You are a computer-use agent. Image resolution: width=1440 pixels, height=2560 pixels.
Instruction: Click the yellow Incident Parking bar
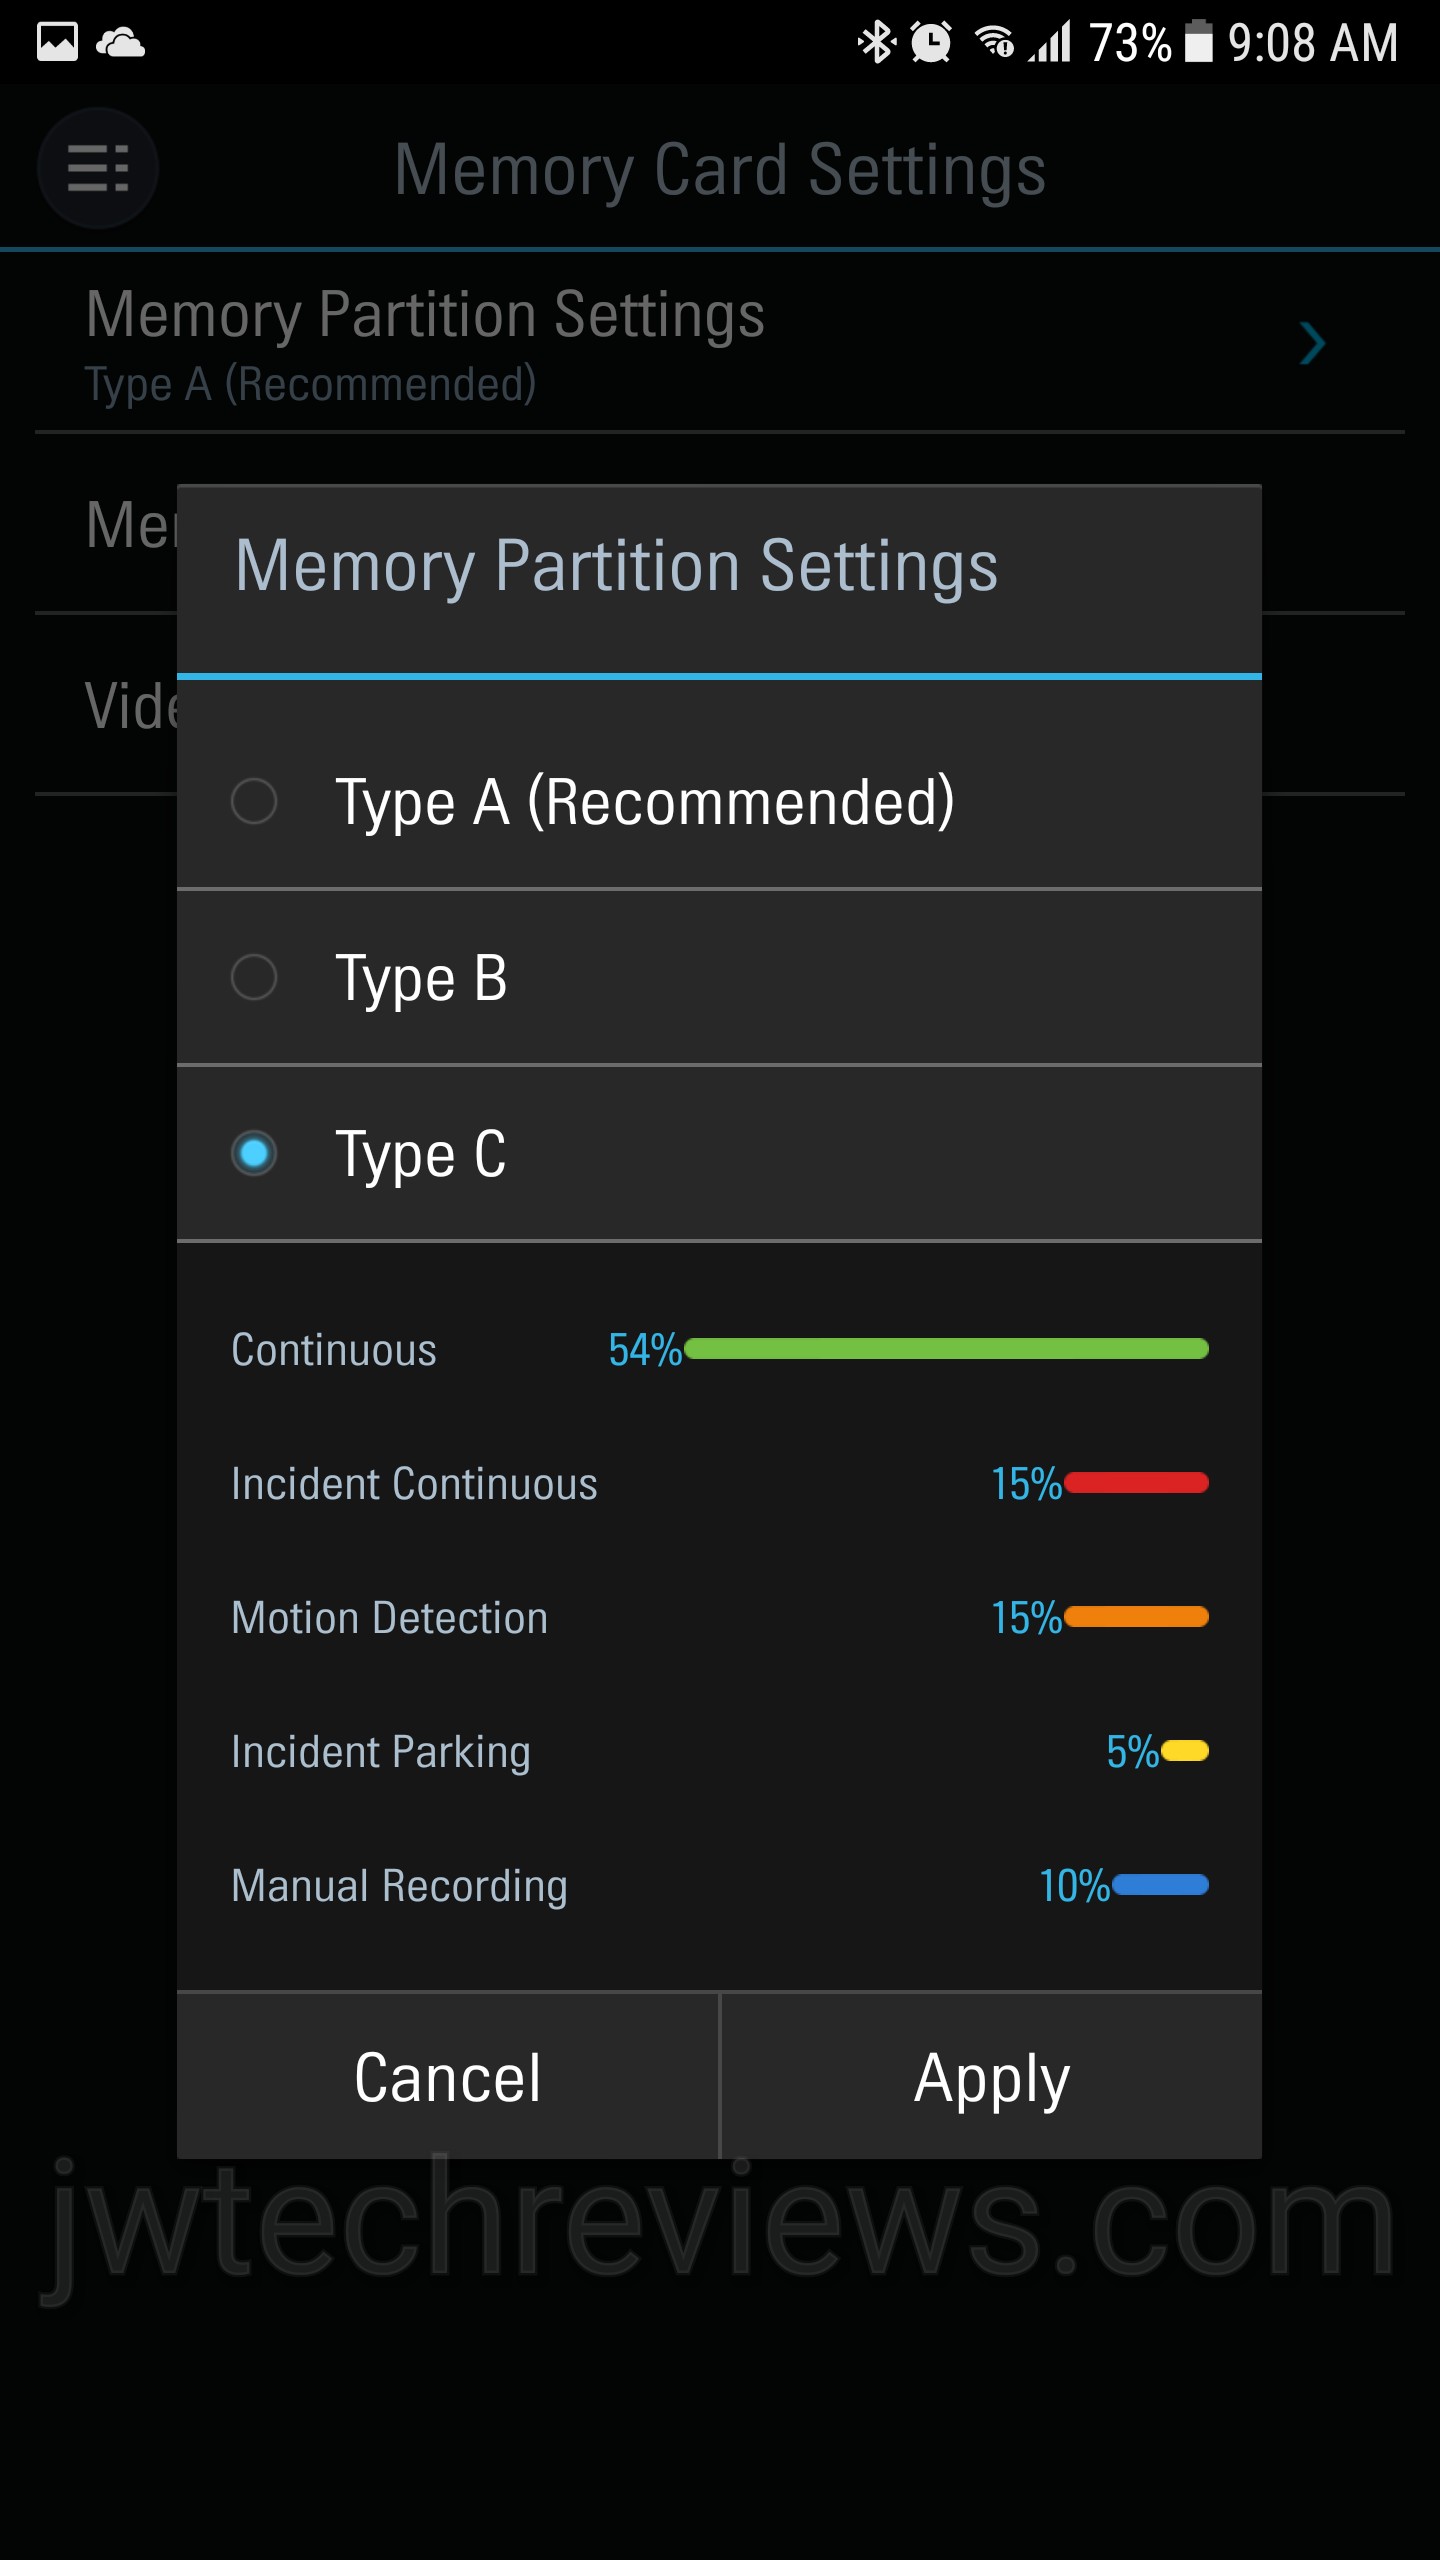coord(1185,1751)
